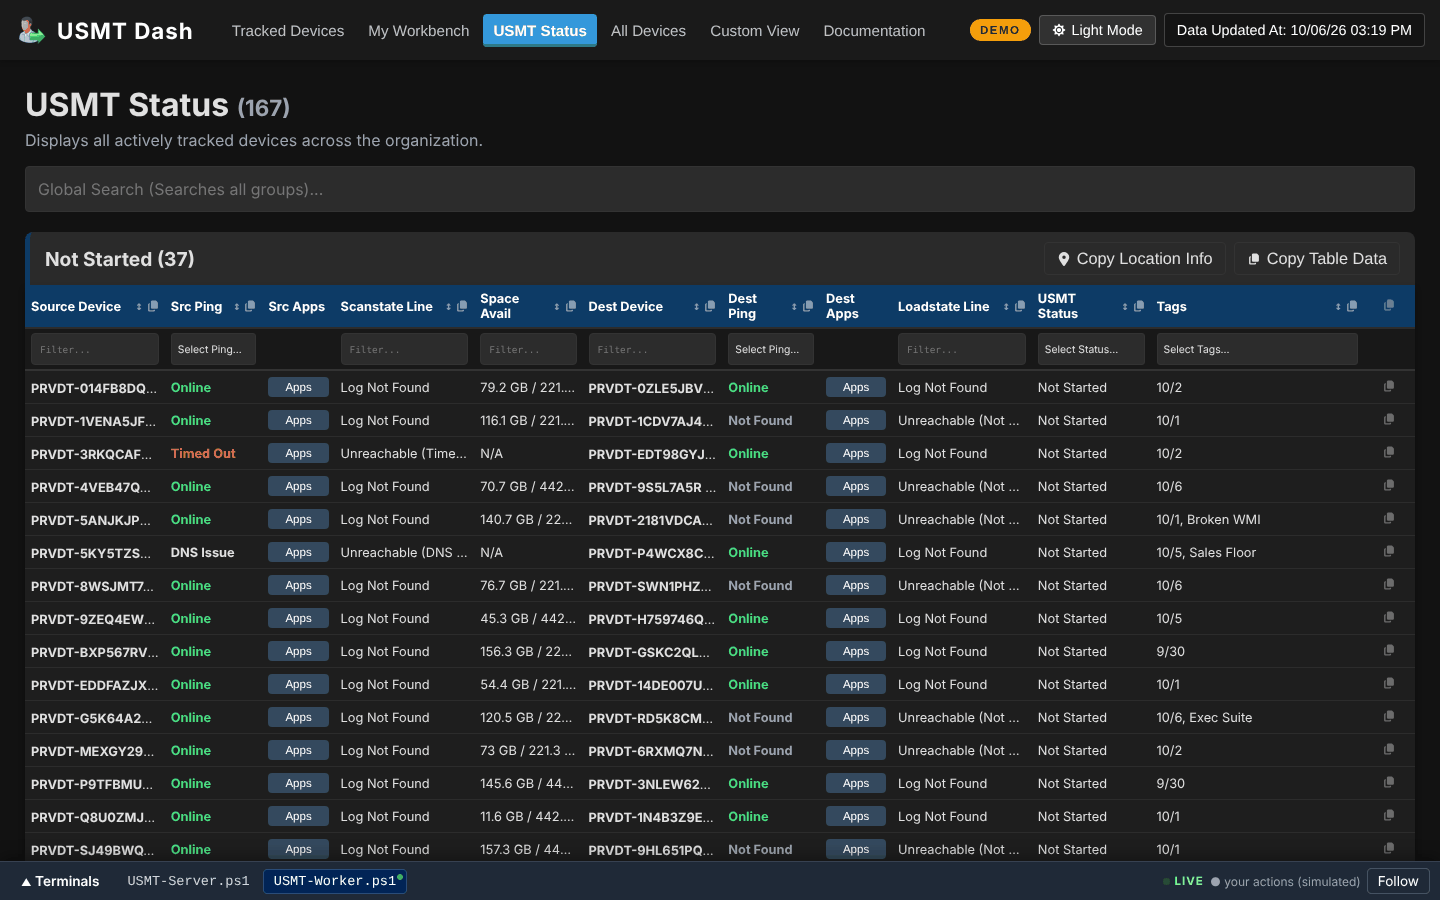This screenshot has width=1440, height=900.
Task: Open the Src Ping select dropdown
Action: click(x=213, y=349)
